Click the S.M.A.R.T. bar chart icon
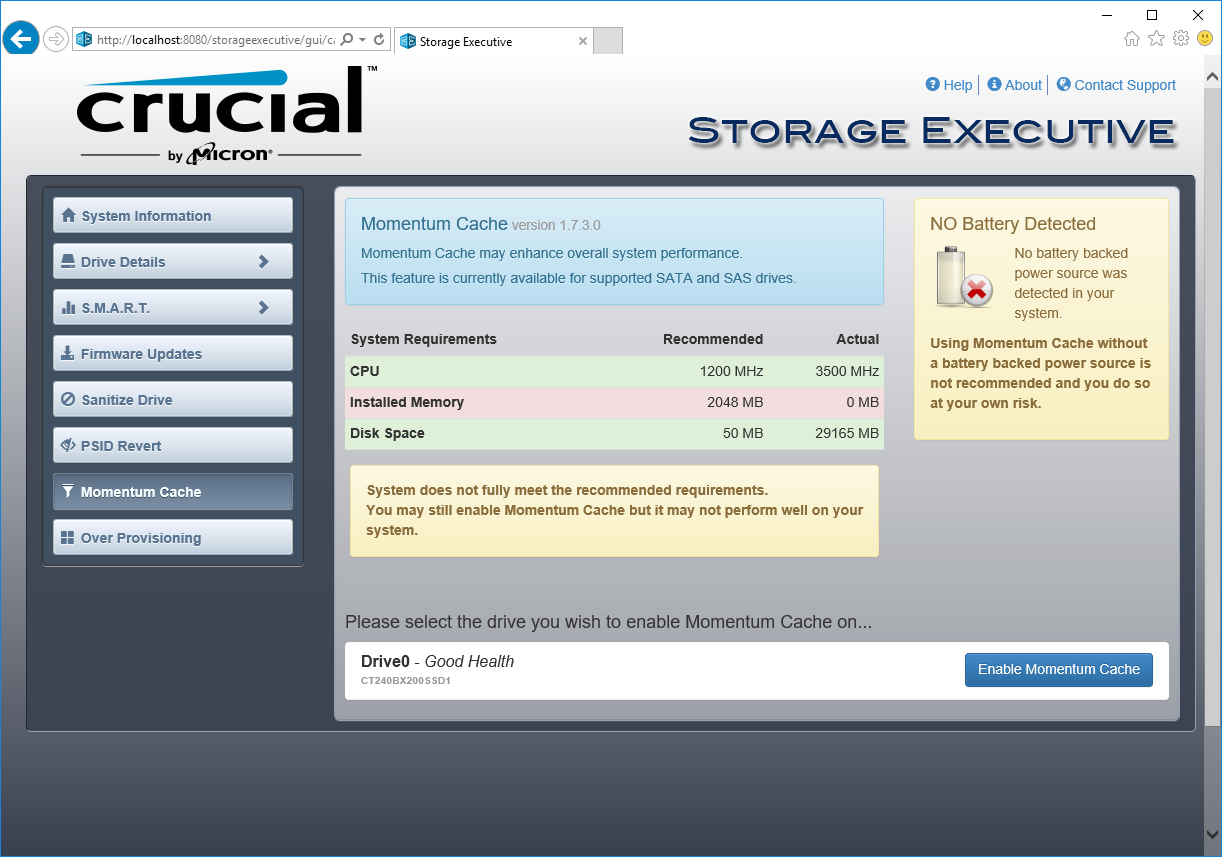Viewport: 1222px width, 857px height. [x=68, y=307]
